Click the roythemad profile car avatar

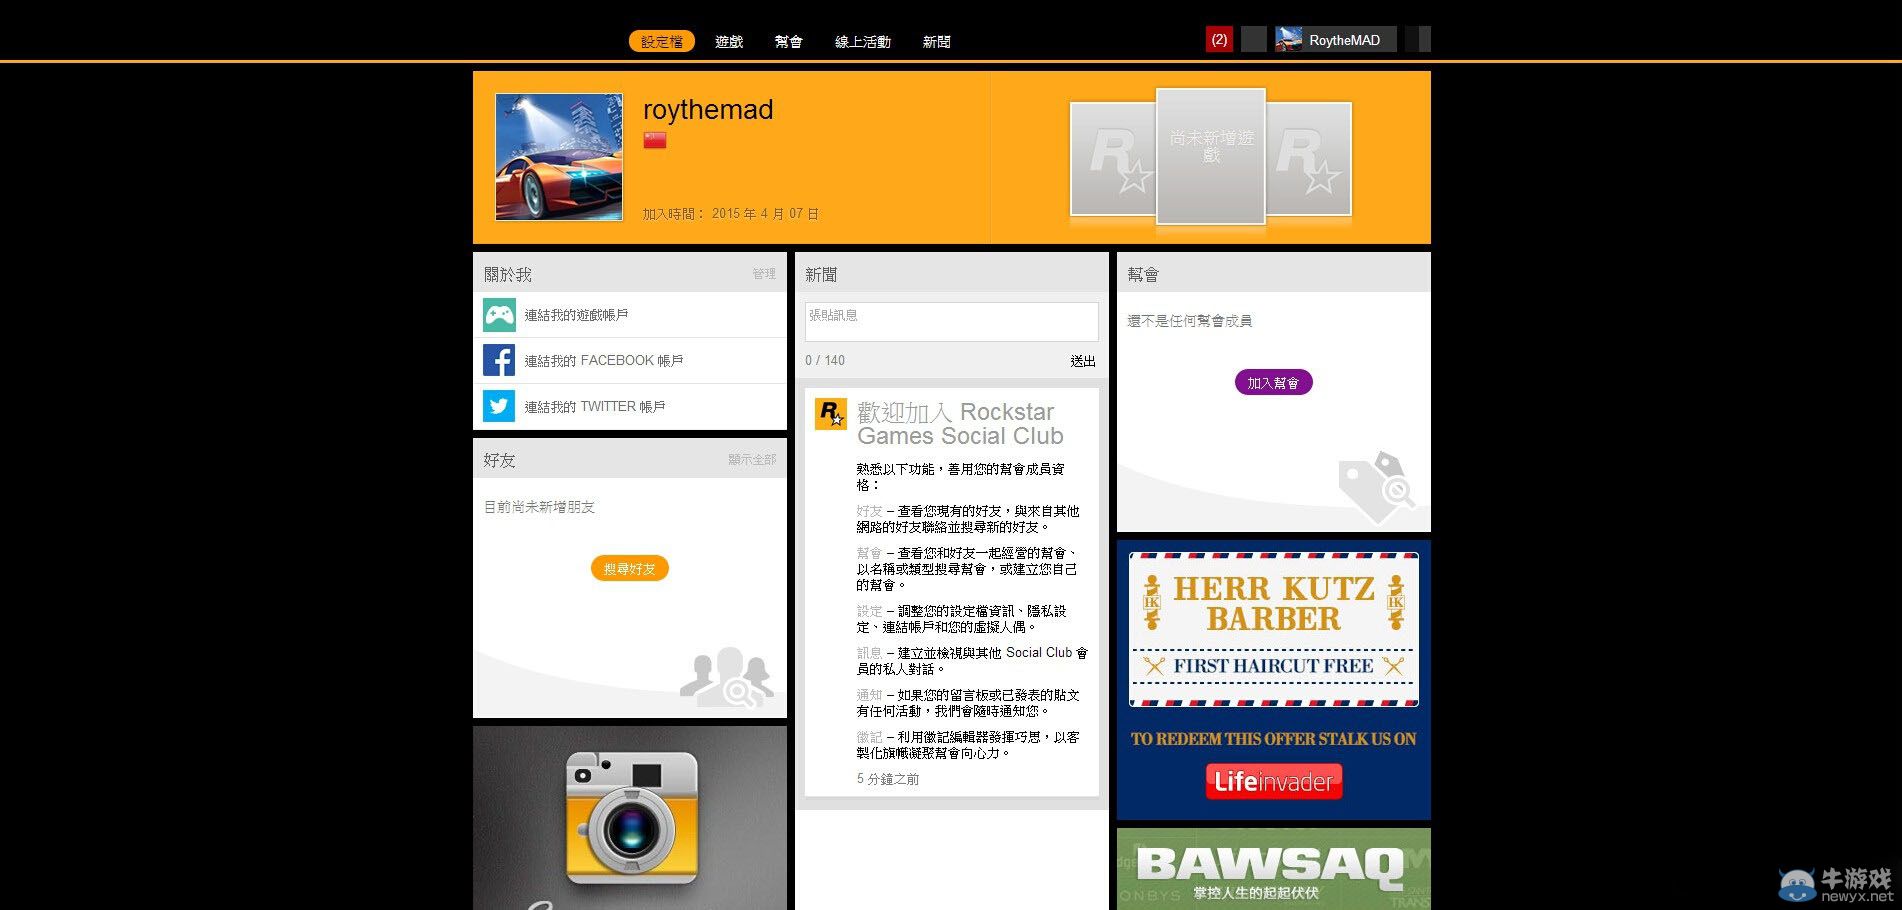559,157
